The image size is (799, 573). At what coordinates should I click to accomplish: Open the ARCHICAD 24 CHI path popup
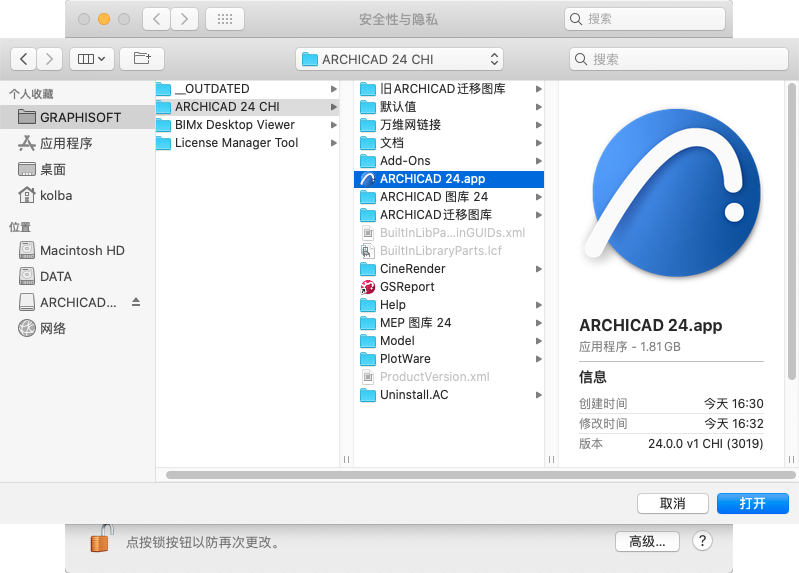[400, 59]
